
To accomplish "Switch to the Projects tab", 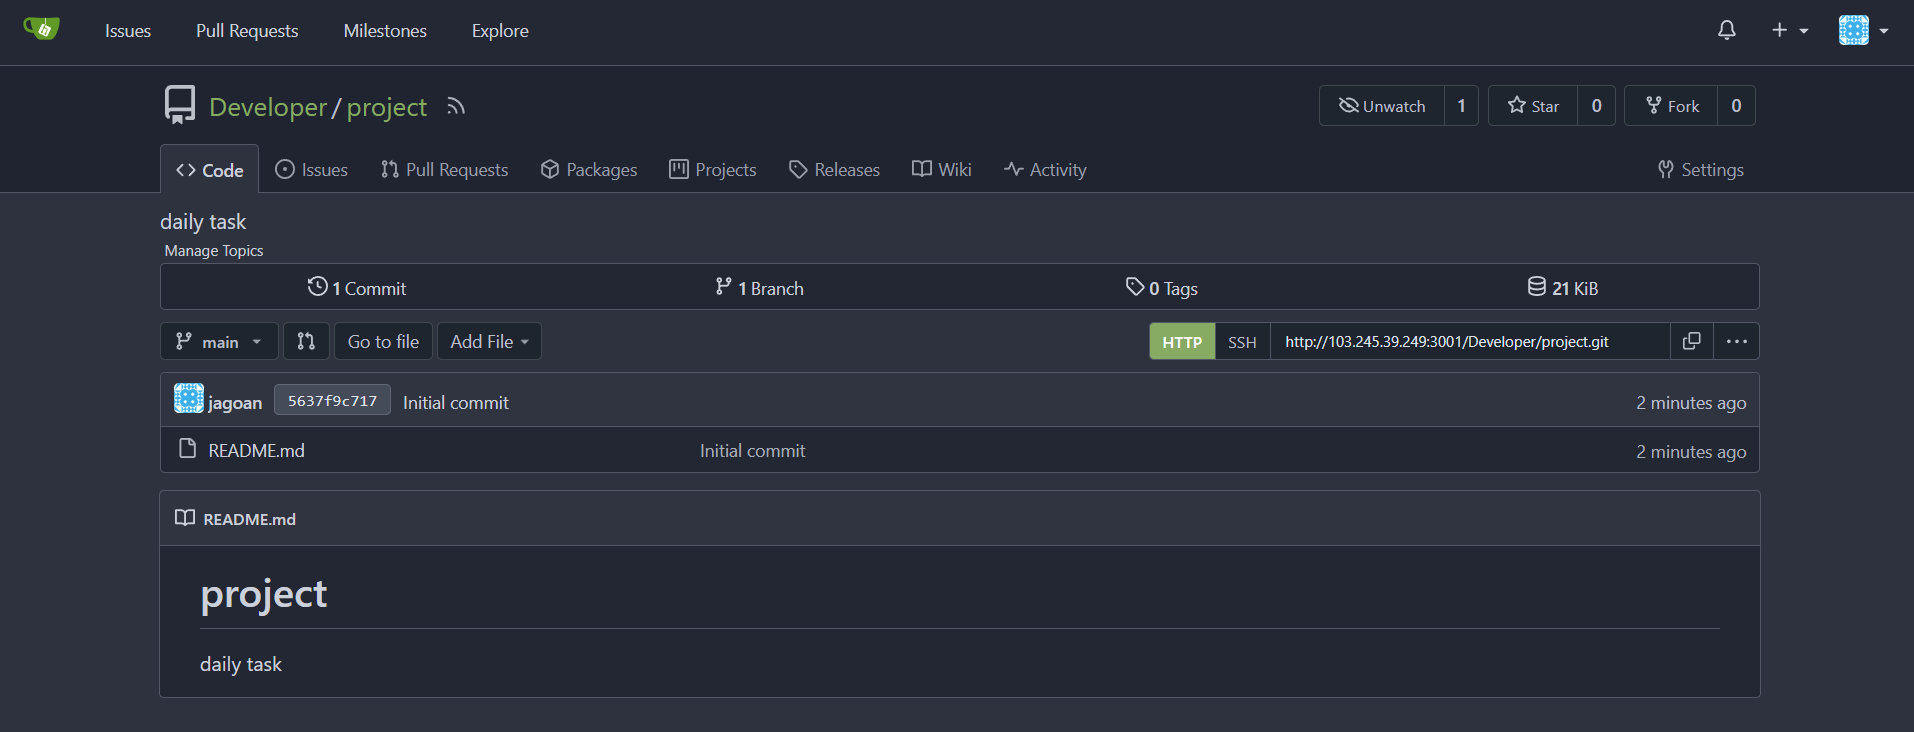I will pos(713,170).
